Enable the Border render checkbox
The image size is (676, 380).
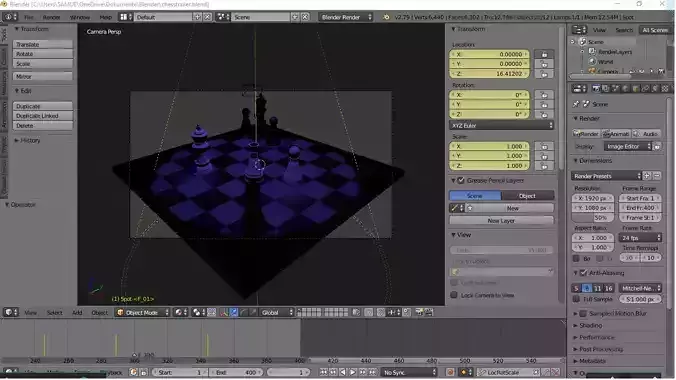pyautogui.click(x=576, y=259)
